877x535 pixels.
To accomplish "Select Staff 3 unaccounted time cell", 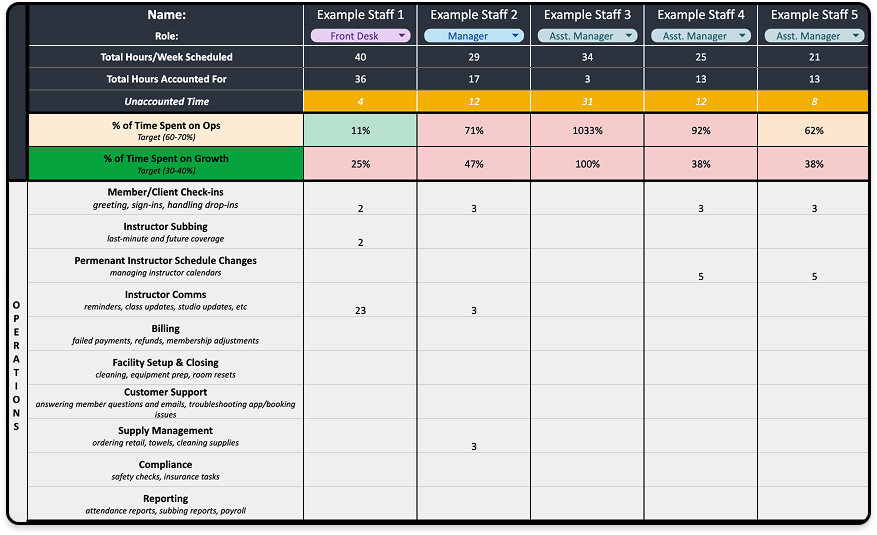I will [587, 101].
